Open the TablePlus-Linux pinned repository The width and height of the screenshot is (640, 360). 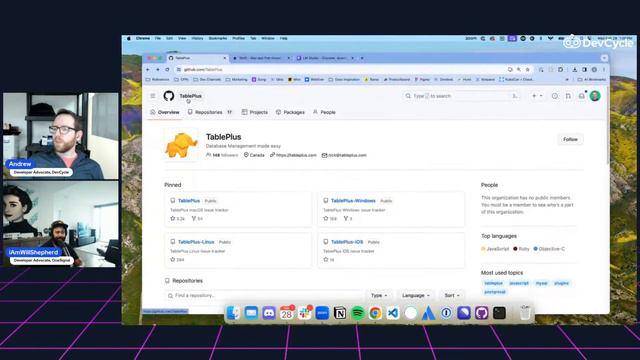tap(196, 242)
